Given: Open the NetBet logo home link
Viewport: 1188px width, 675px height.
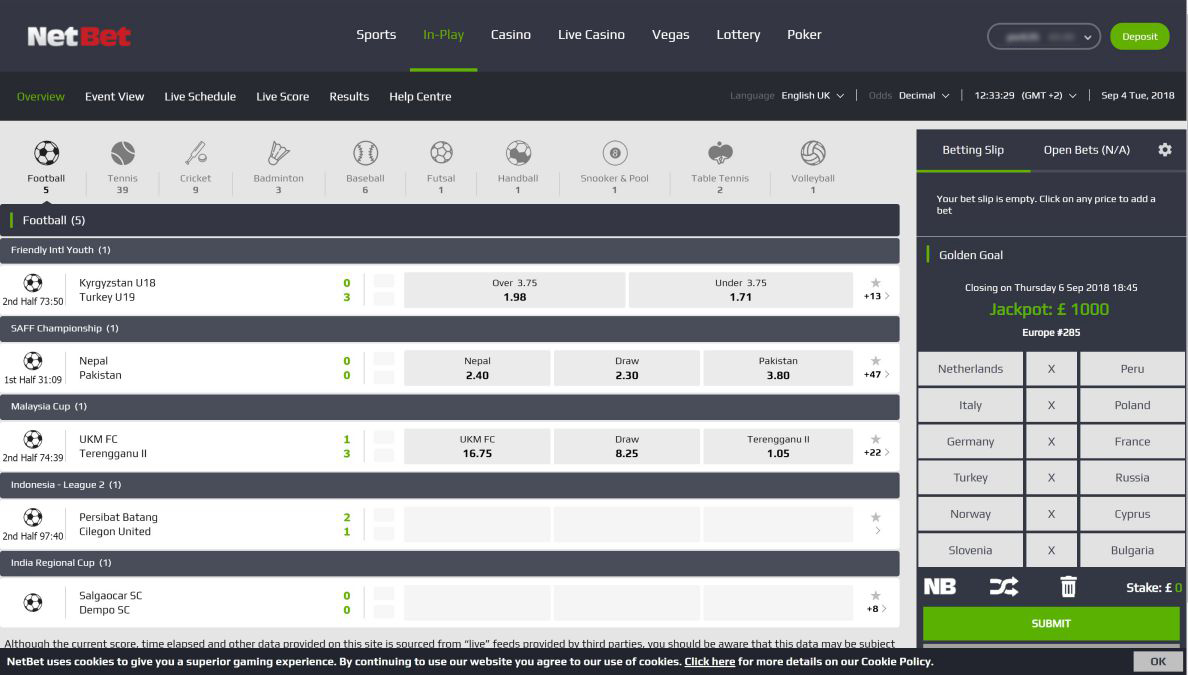Looking at the screenshot, I should pos(79,36).
